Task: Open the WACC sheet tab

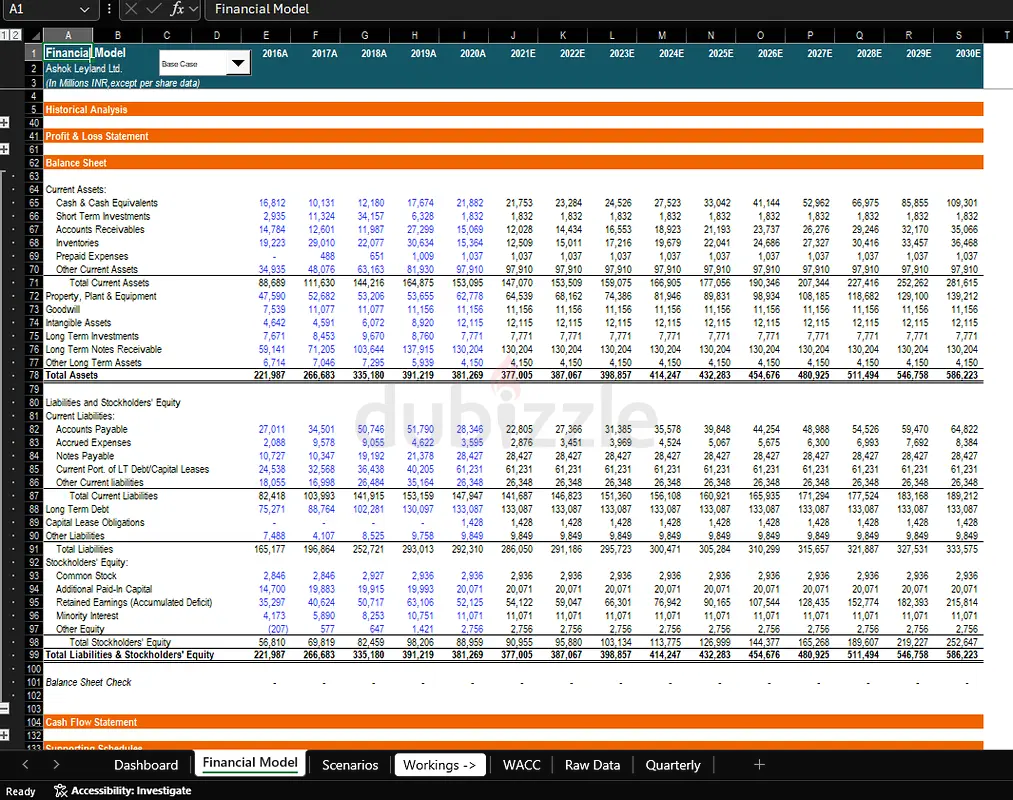Action: coord(521,765)
